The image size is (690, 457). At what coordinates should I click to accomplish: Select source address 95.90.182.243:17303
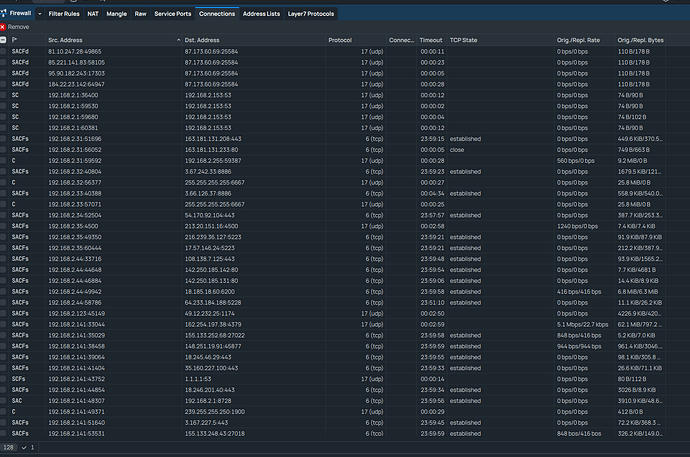click(x=77, y=73)
